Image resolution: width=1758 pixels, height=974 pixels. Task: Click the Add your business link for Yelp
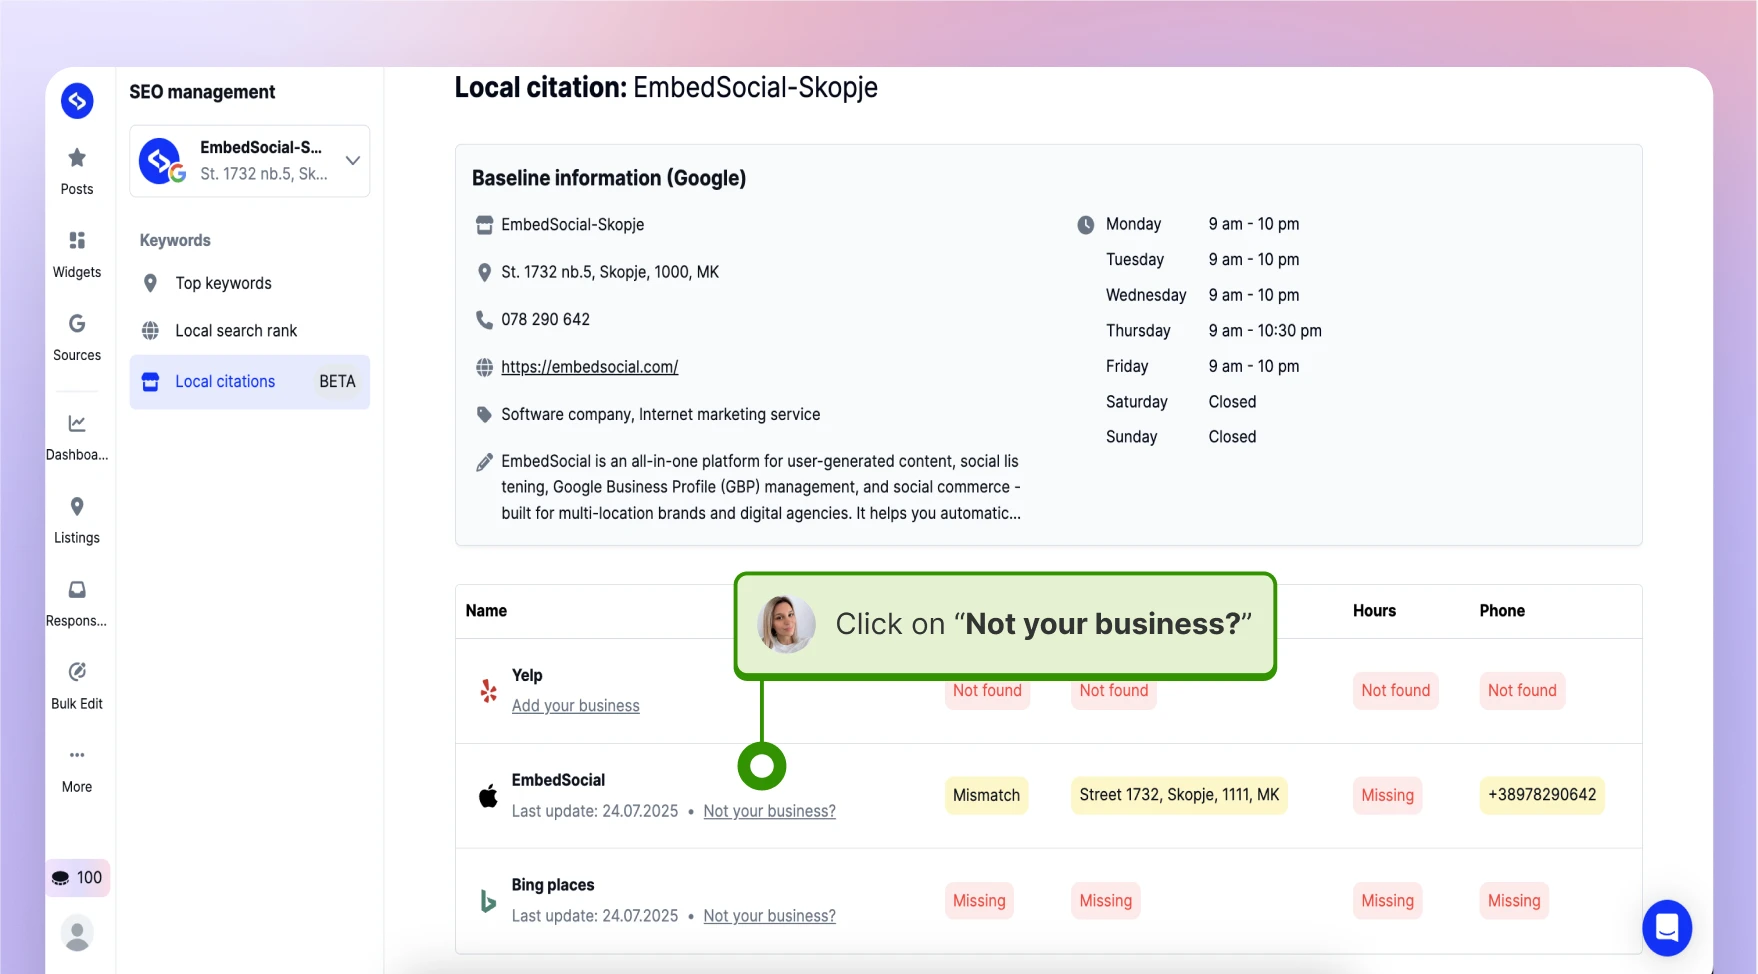point(576,706)
